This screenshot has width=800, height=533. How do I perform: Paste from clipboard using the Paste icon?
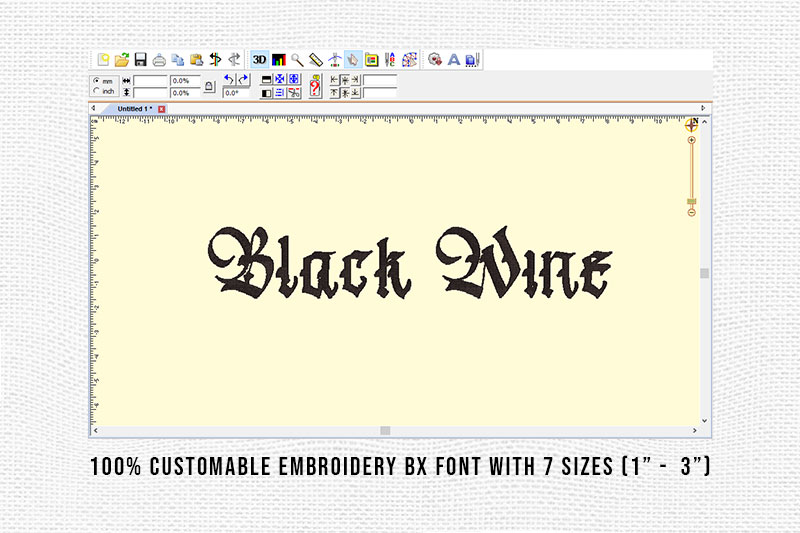196,60
